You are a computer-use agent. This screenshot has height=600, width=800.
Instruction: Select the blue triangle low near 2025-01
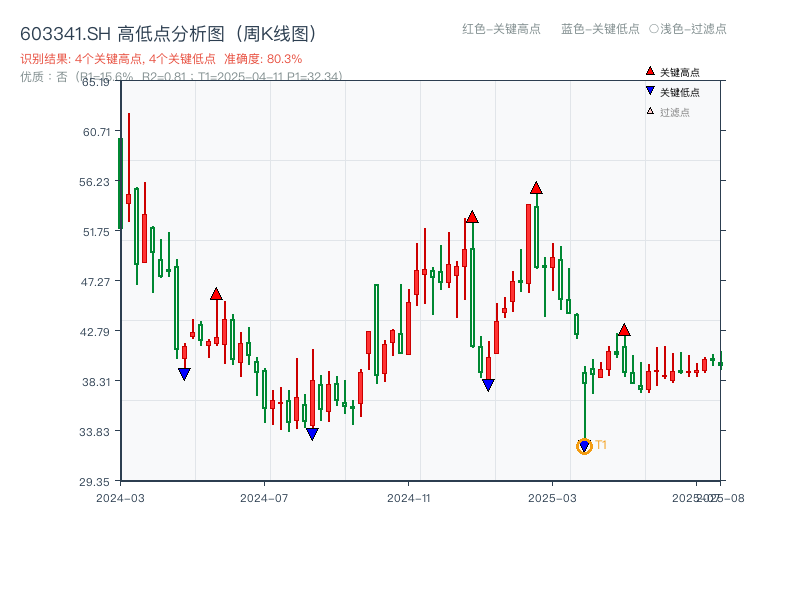[x=488, y=383]
